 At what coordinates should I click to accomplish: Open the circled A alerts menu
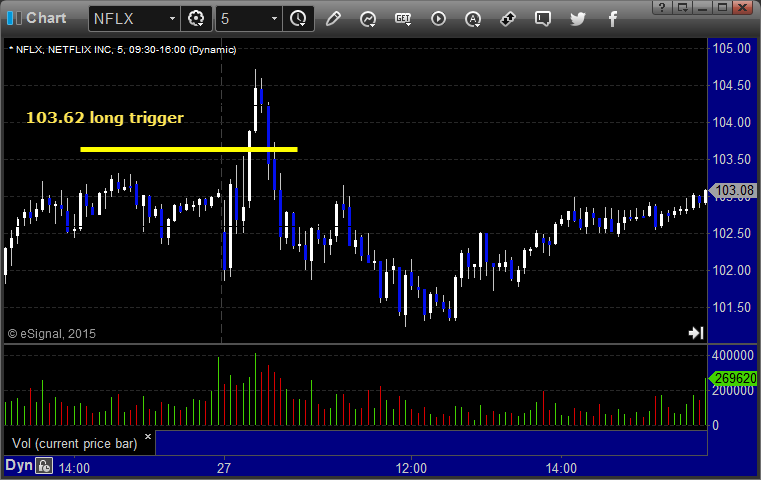pyautogui.click(x=473, y=19)
